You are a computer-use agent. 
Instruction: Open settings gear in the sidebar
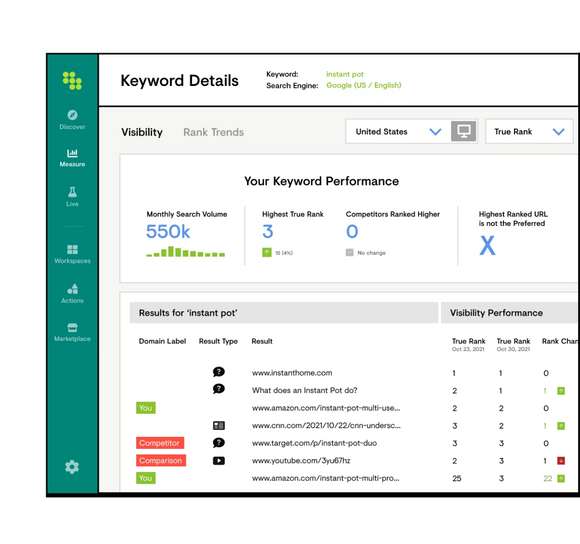72,467
